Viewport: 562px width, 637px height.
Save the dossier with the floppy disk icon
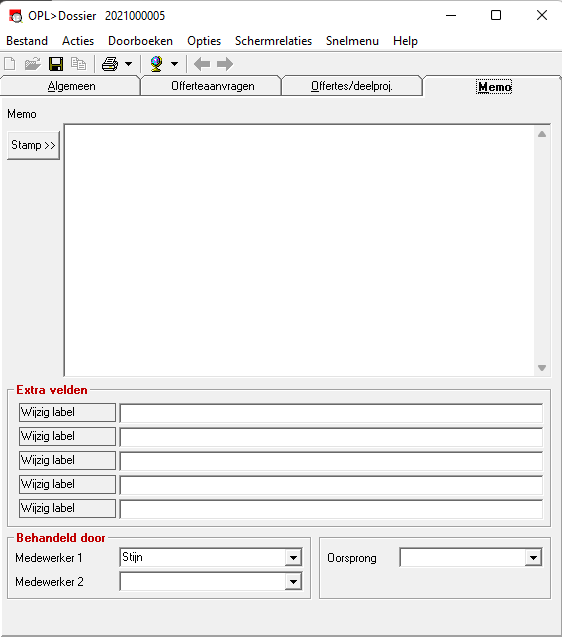[56, 64]
